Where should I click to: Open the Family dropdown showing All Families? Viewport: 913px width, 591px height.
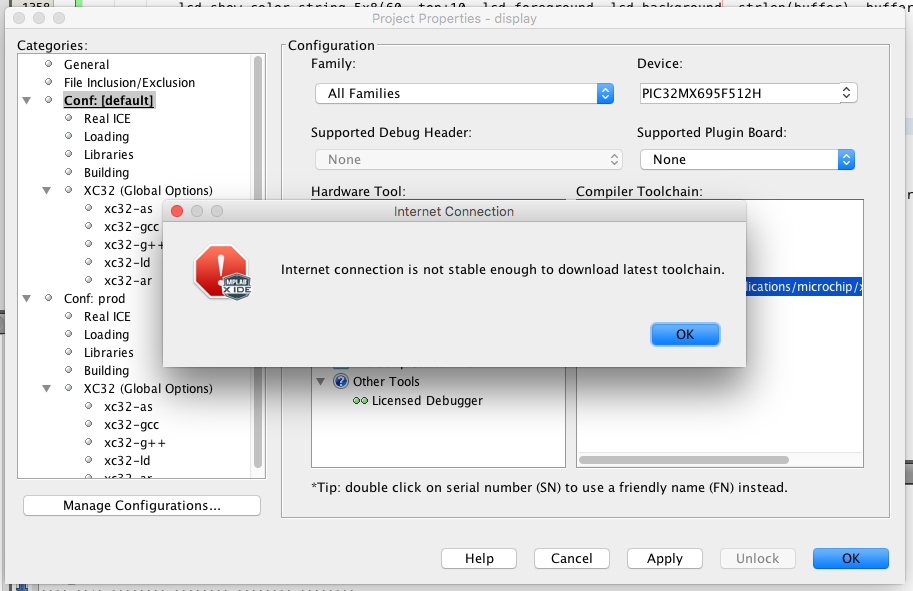(x=464, y=93)
